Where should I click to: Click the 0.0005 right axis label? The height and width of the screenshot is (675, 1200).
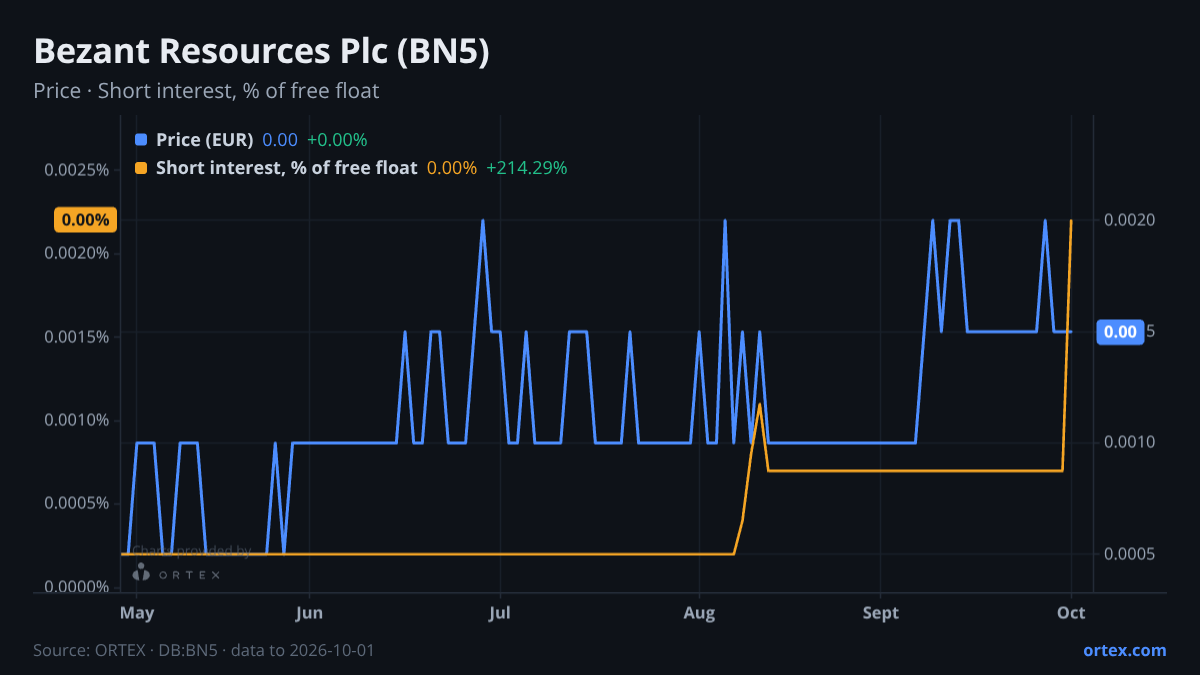click(1129, 554)
